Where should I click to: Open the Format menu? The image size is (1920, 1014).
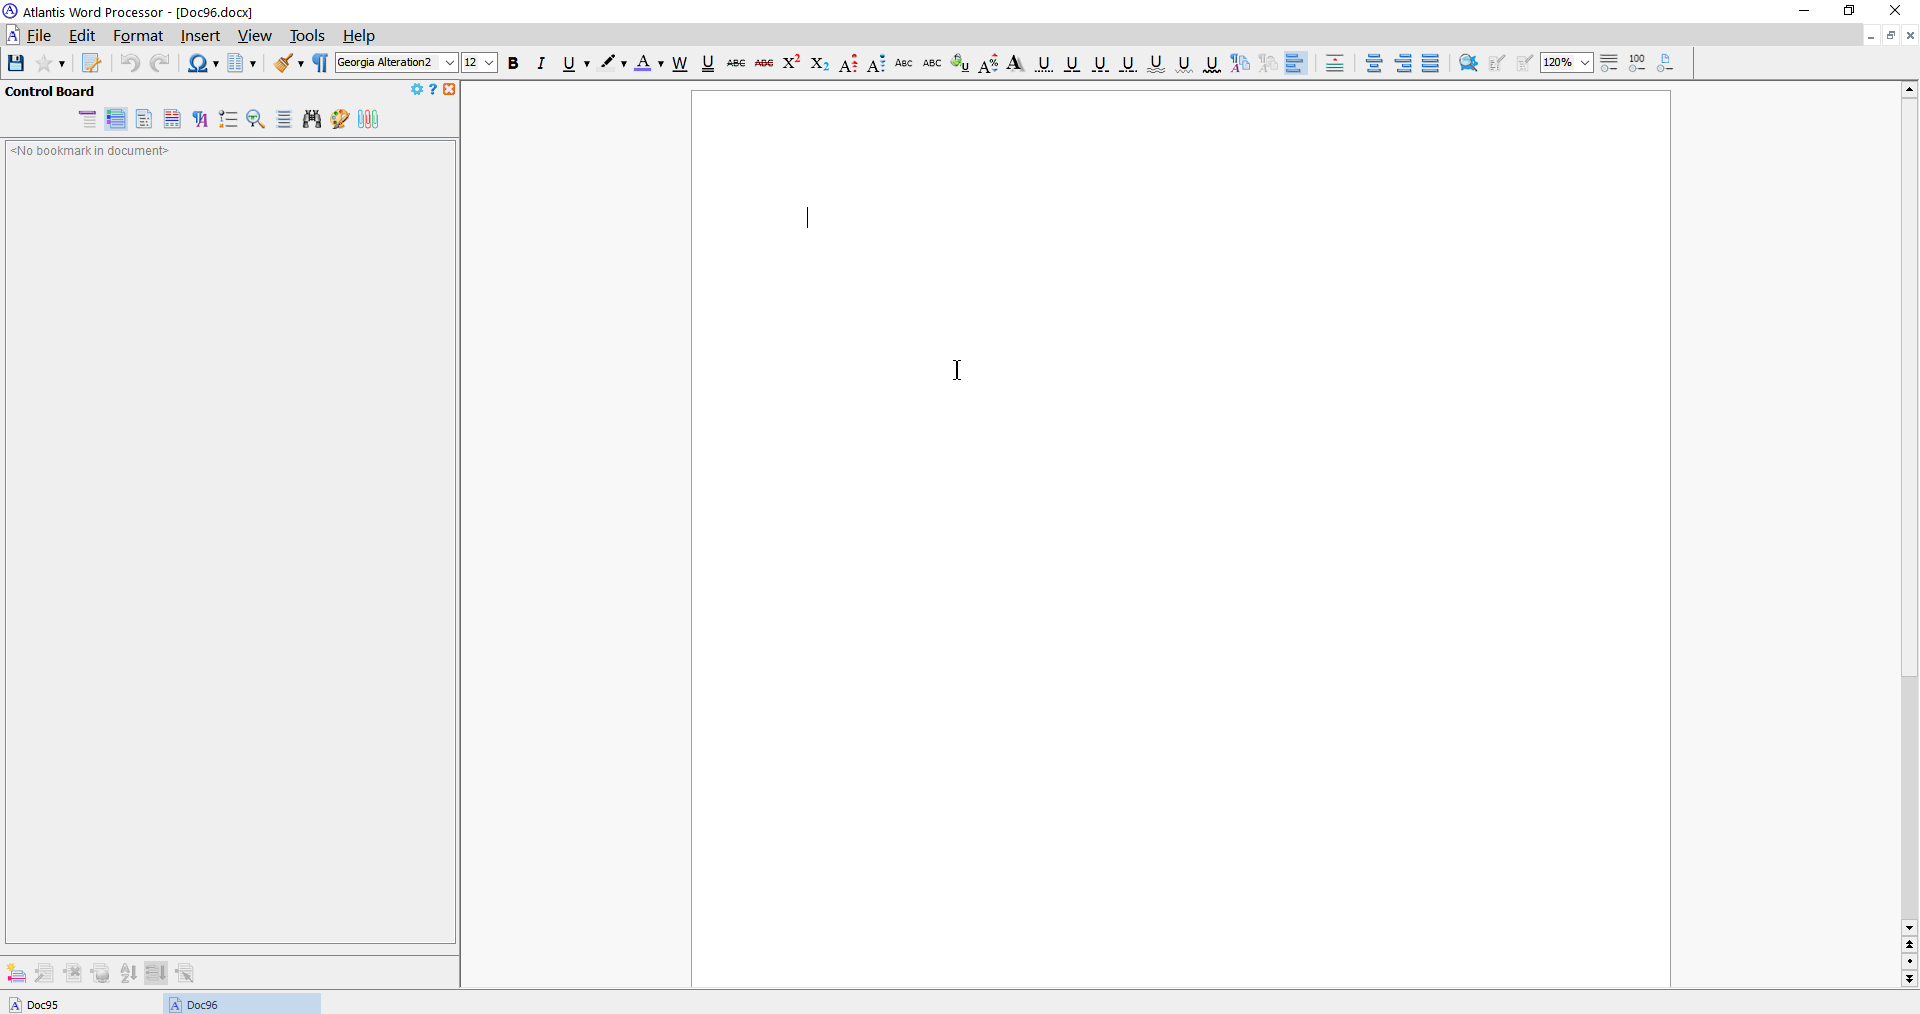point(138,36)
